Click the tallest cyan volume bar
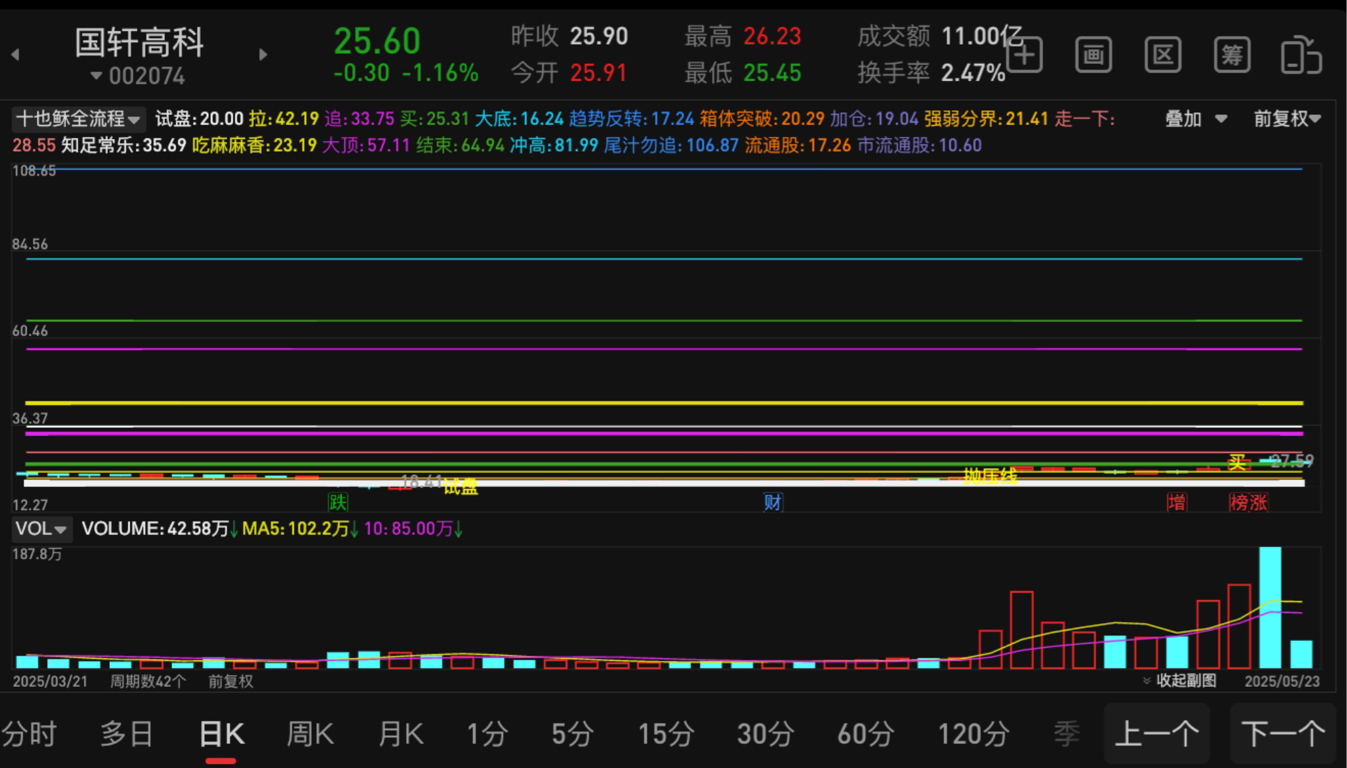Image resolution: width=1347 pixels, height=768 pixels. click(x=1270, y=607)
